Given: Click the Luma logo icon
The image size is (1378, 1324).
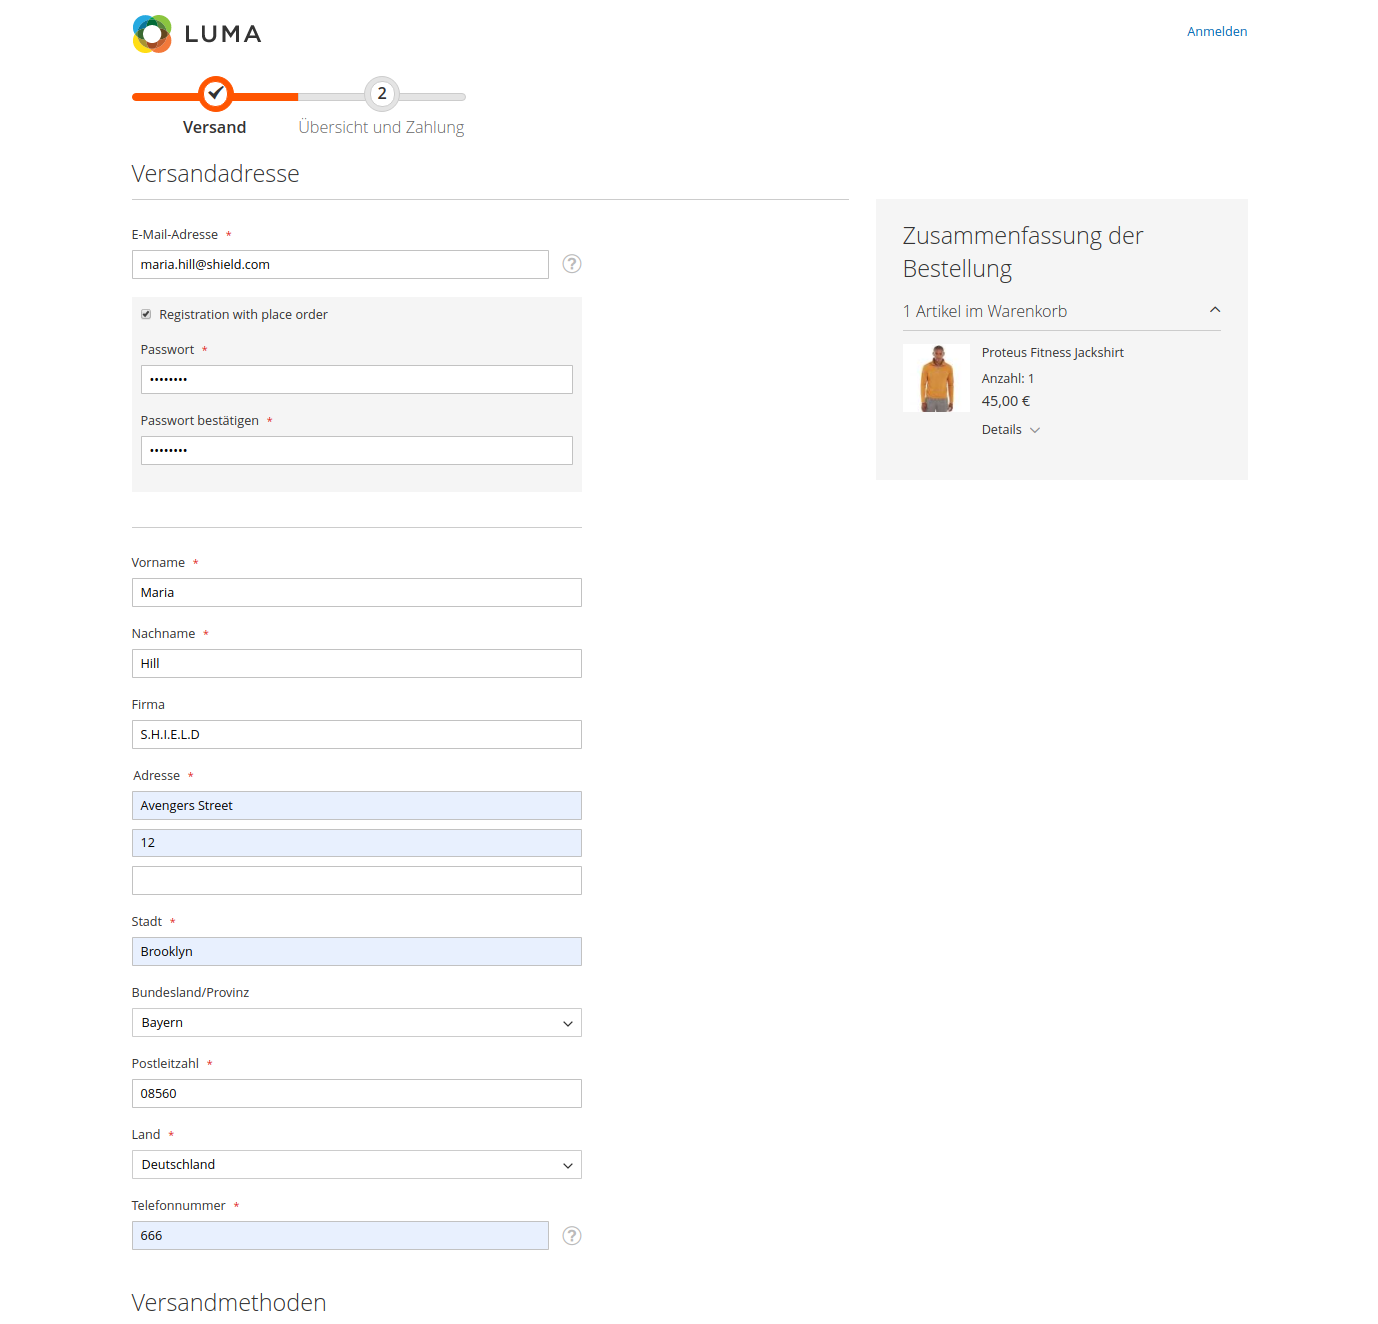Looking at the screenshot, I should pos(152,34).
